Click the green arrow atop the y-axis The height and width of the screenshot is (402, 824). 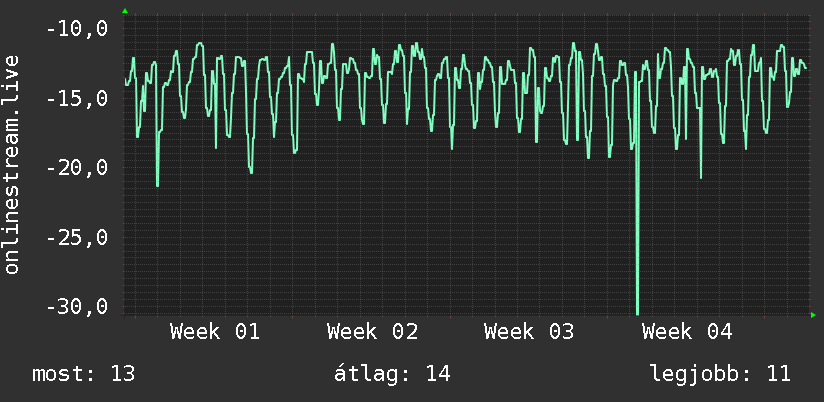pyautogui.click(x=125, y=11)
